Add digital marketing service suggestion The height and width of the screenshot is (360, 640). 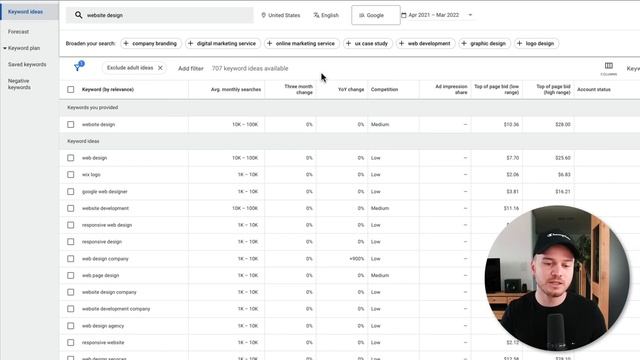coord(223,43)
